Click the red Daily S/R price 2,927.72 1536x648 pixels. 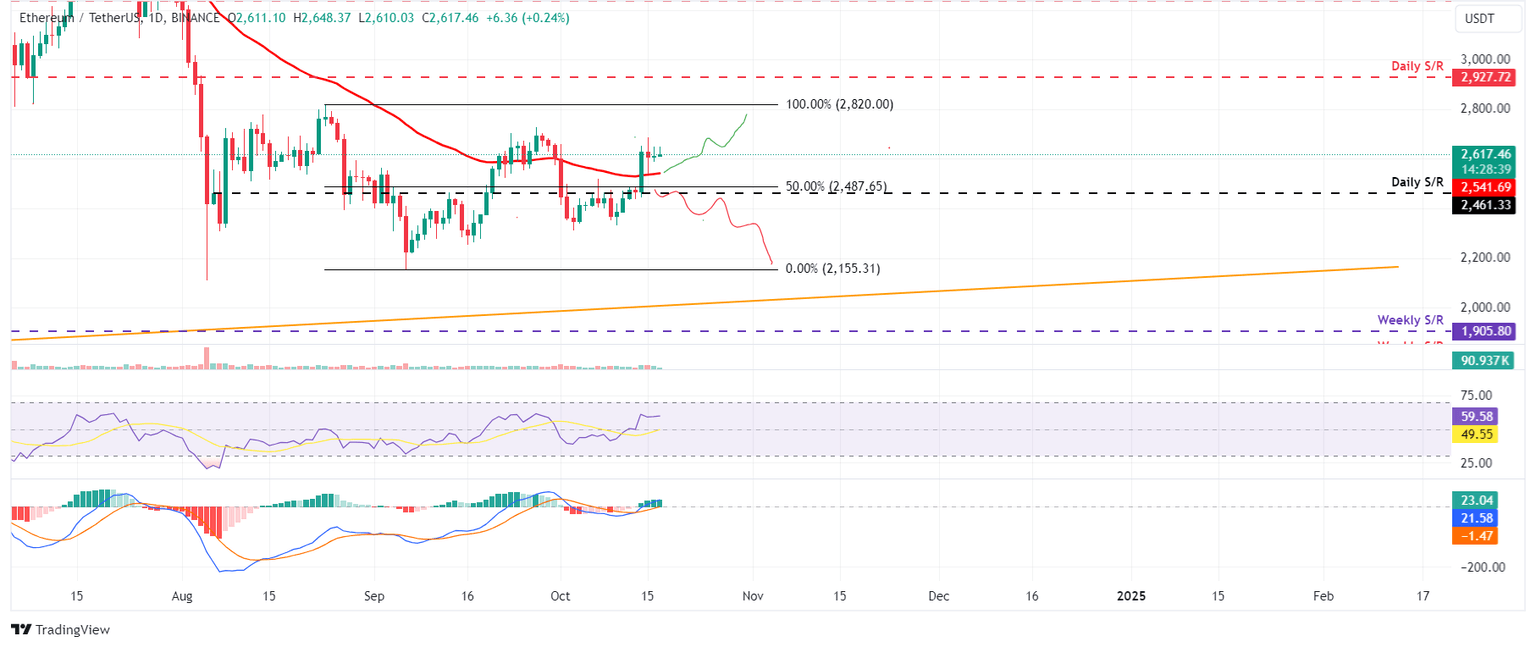click(1483, 75)
